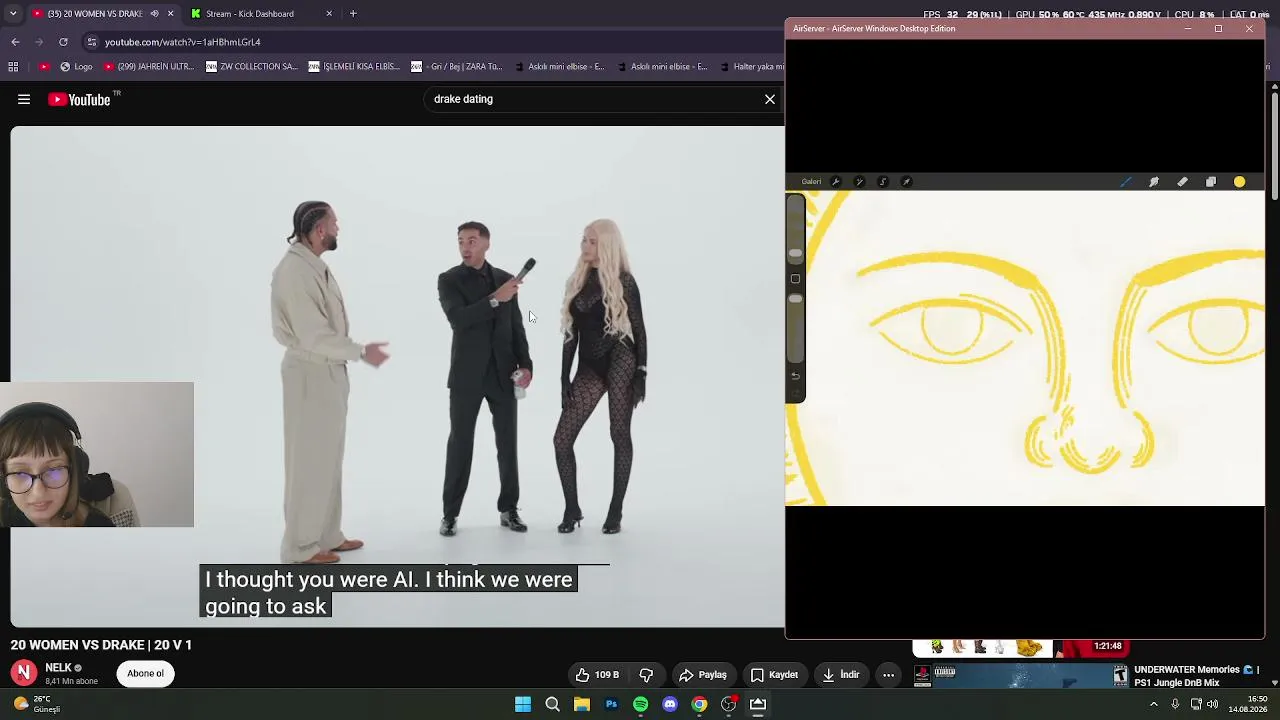The width and height of the screenshot is (1280, 720).
Task: Open the Procreate Adjustments magic wand
Action: (x=859, y=182)
